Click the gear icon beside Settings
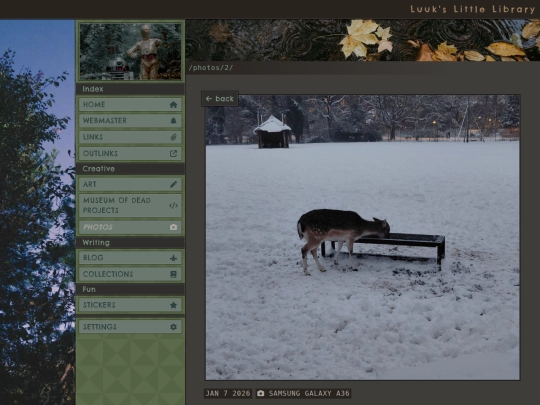The height and width of the screenshot is (405, 540). coord(173,327)
